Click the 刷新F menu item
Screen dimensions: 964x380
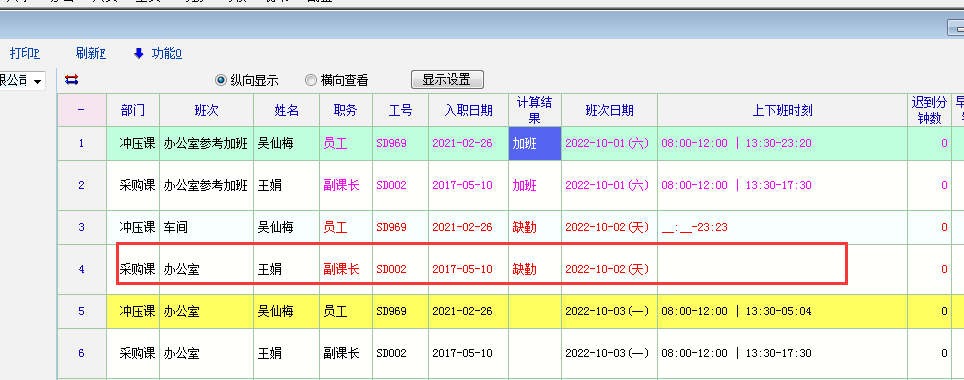point(91,53)
